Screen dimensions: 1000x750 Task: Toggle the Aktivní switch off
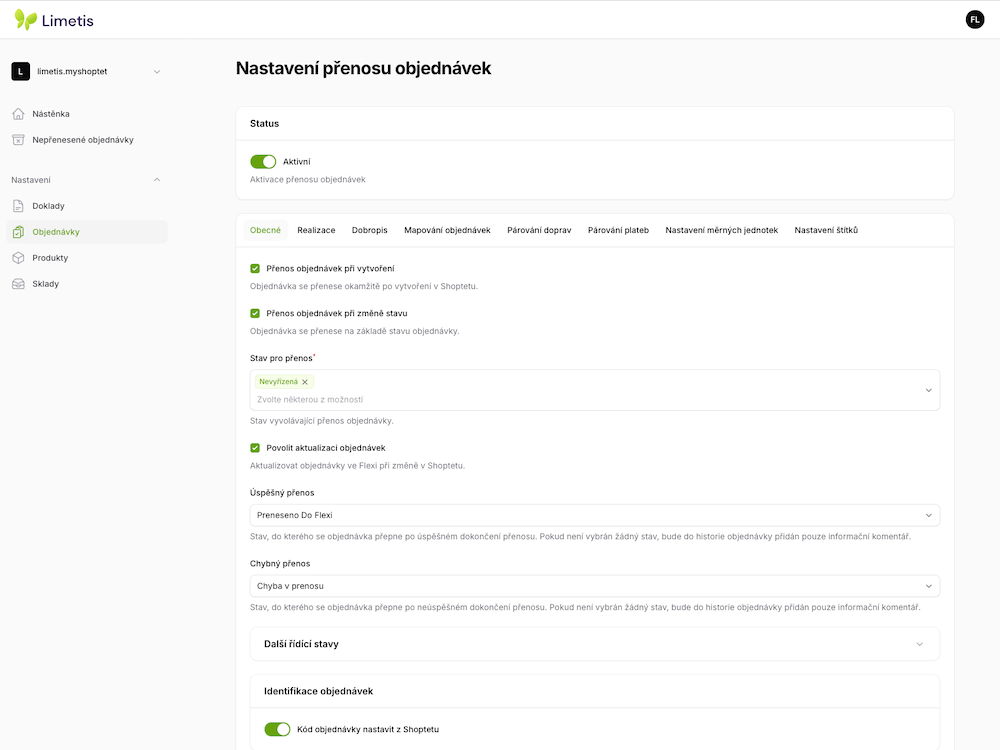[x=263, y=162]
